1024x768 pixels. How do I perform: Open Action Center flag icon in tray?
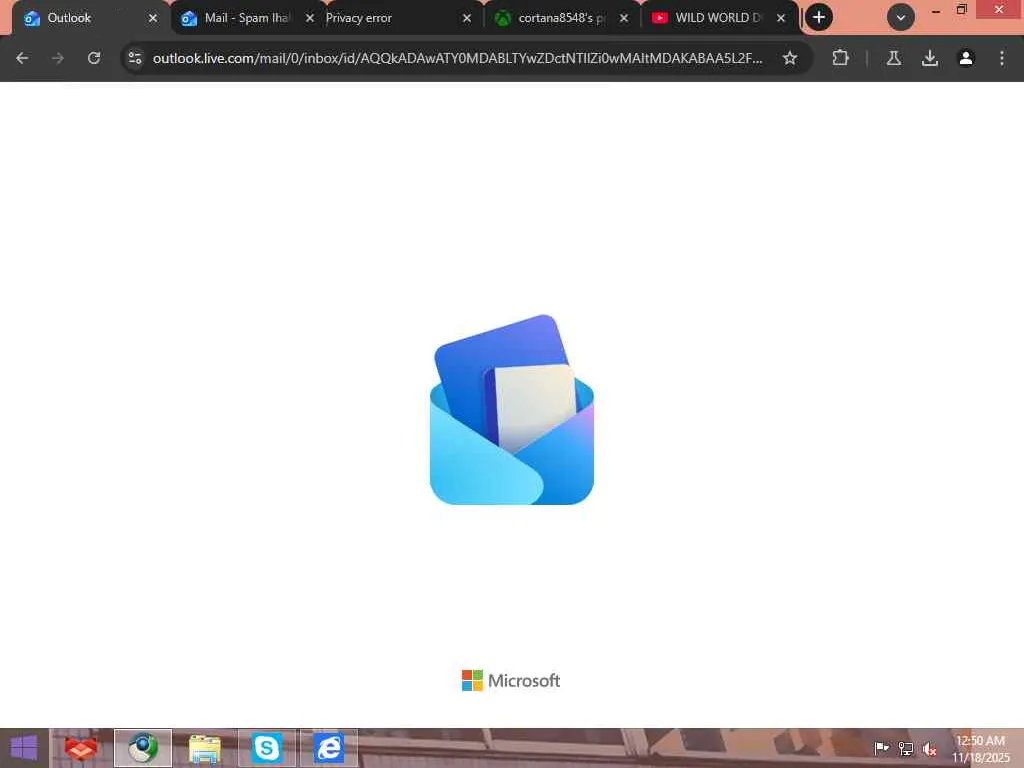881,748
